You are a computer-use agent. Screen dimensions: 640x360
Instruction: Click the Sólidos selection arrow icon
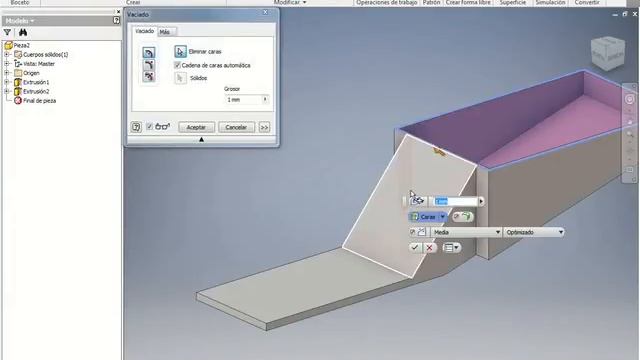[180, 78]
